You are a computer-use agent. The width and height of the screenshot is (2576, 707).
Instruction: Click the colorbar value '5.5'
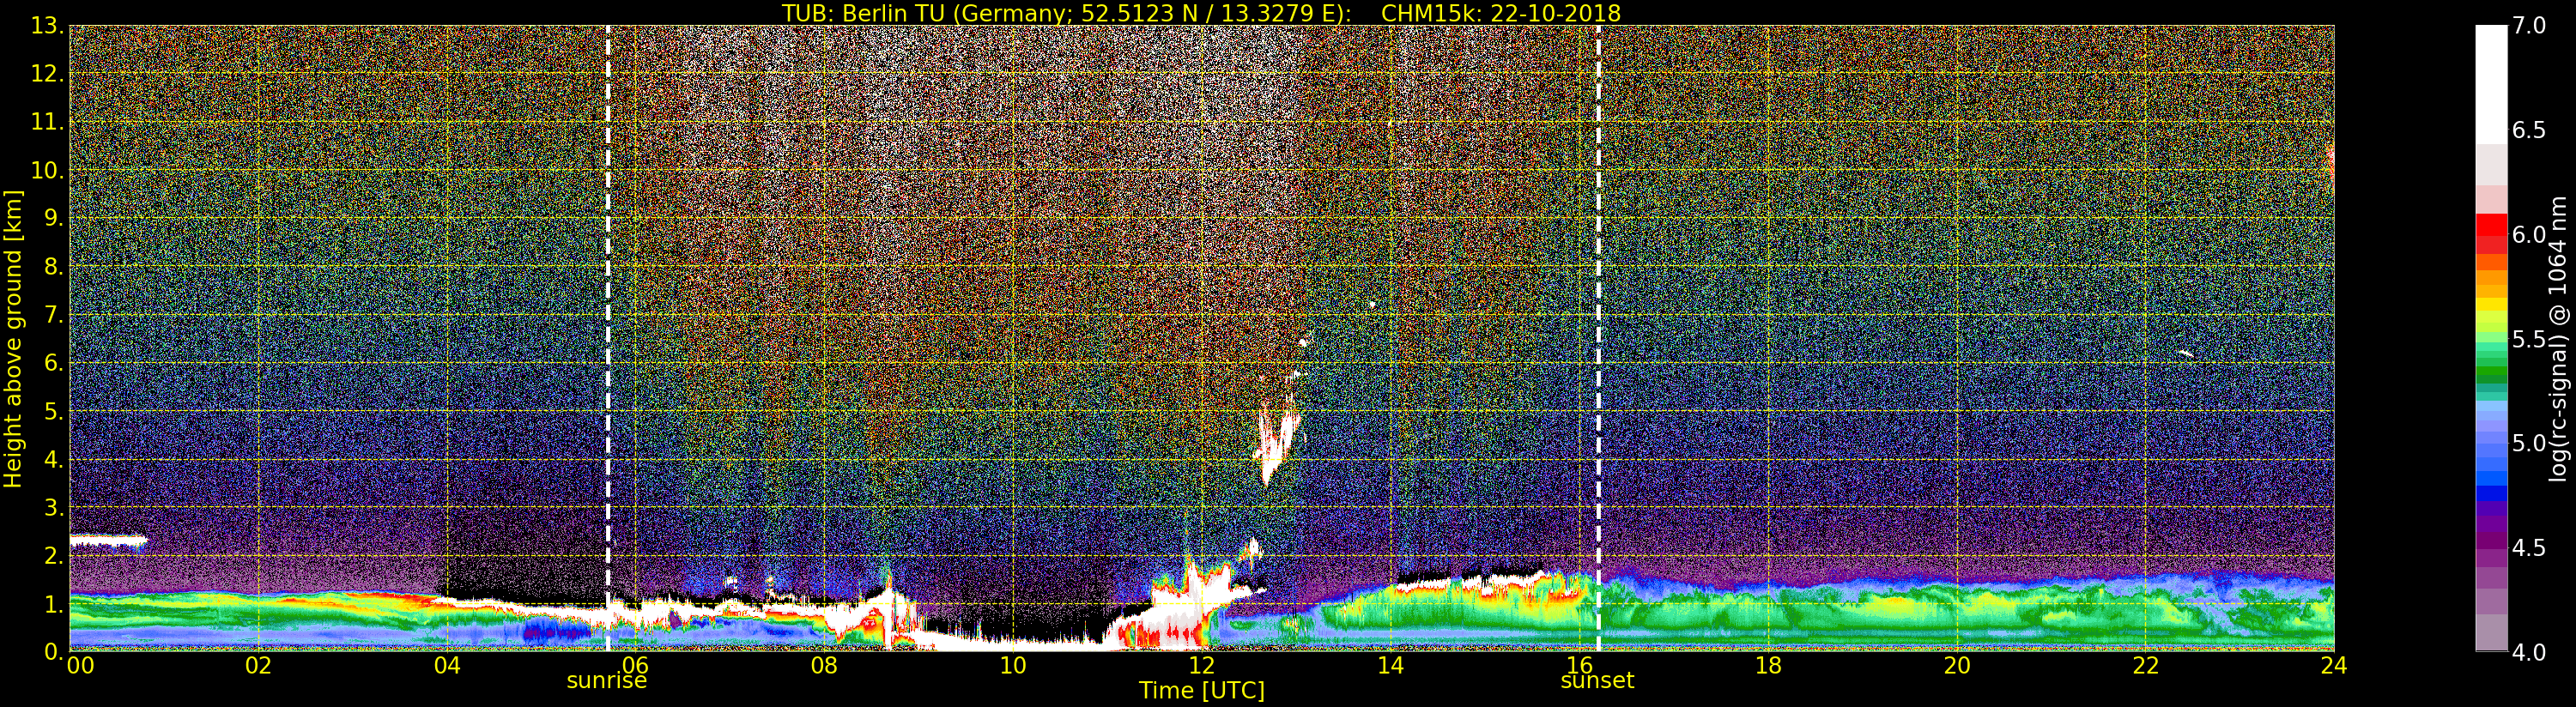coord(2529,339)
